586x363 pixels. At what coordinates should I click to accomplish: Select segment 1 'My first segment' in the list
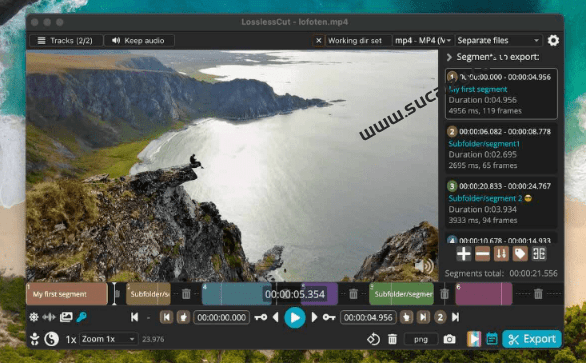pos(501,94)
